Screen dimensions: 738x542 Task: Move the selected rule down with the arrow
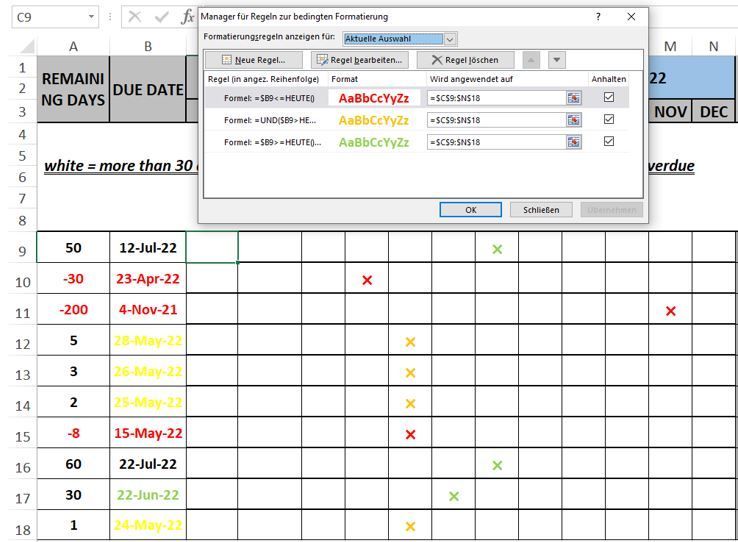point(557,60)
